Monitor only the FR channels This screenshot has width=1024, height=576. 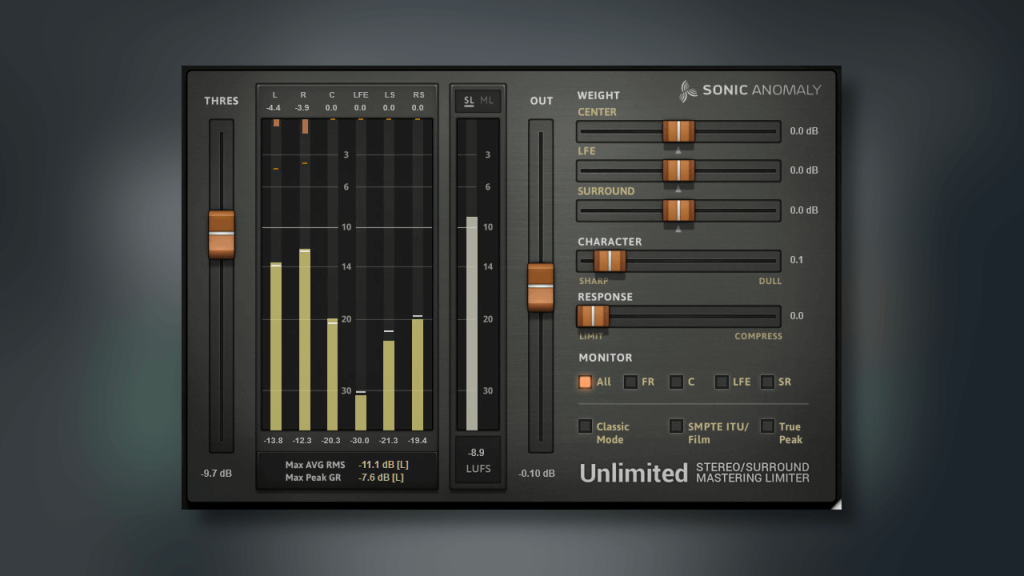pos(631,382)
